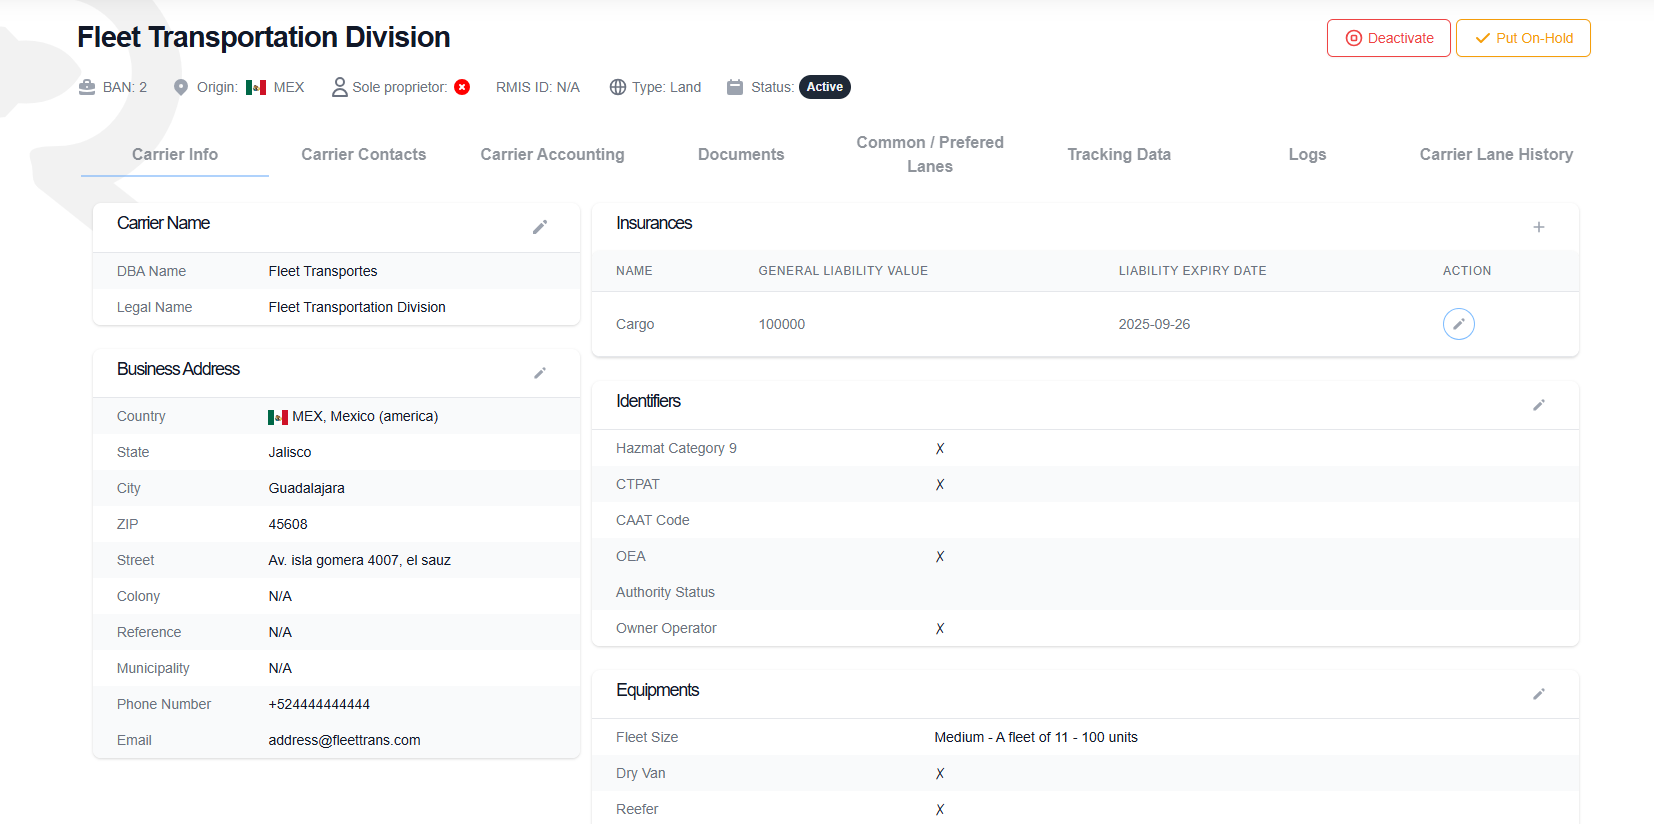Open Common / Prefered Lanes tab
Screen dimensions: 1654x824
click(930, 154)
